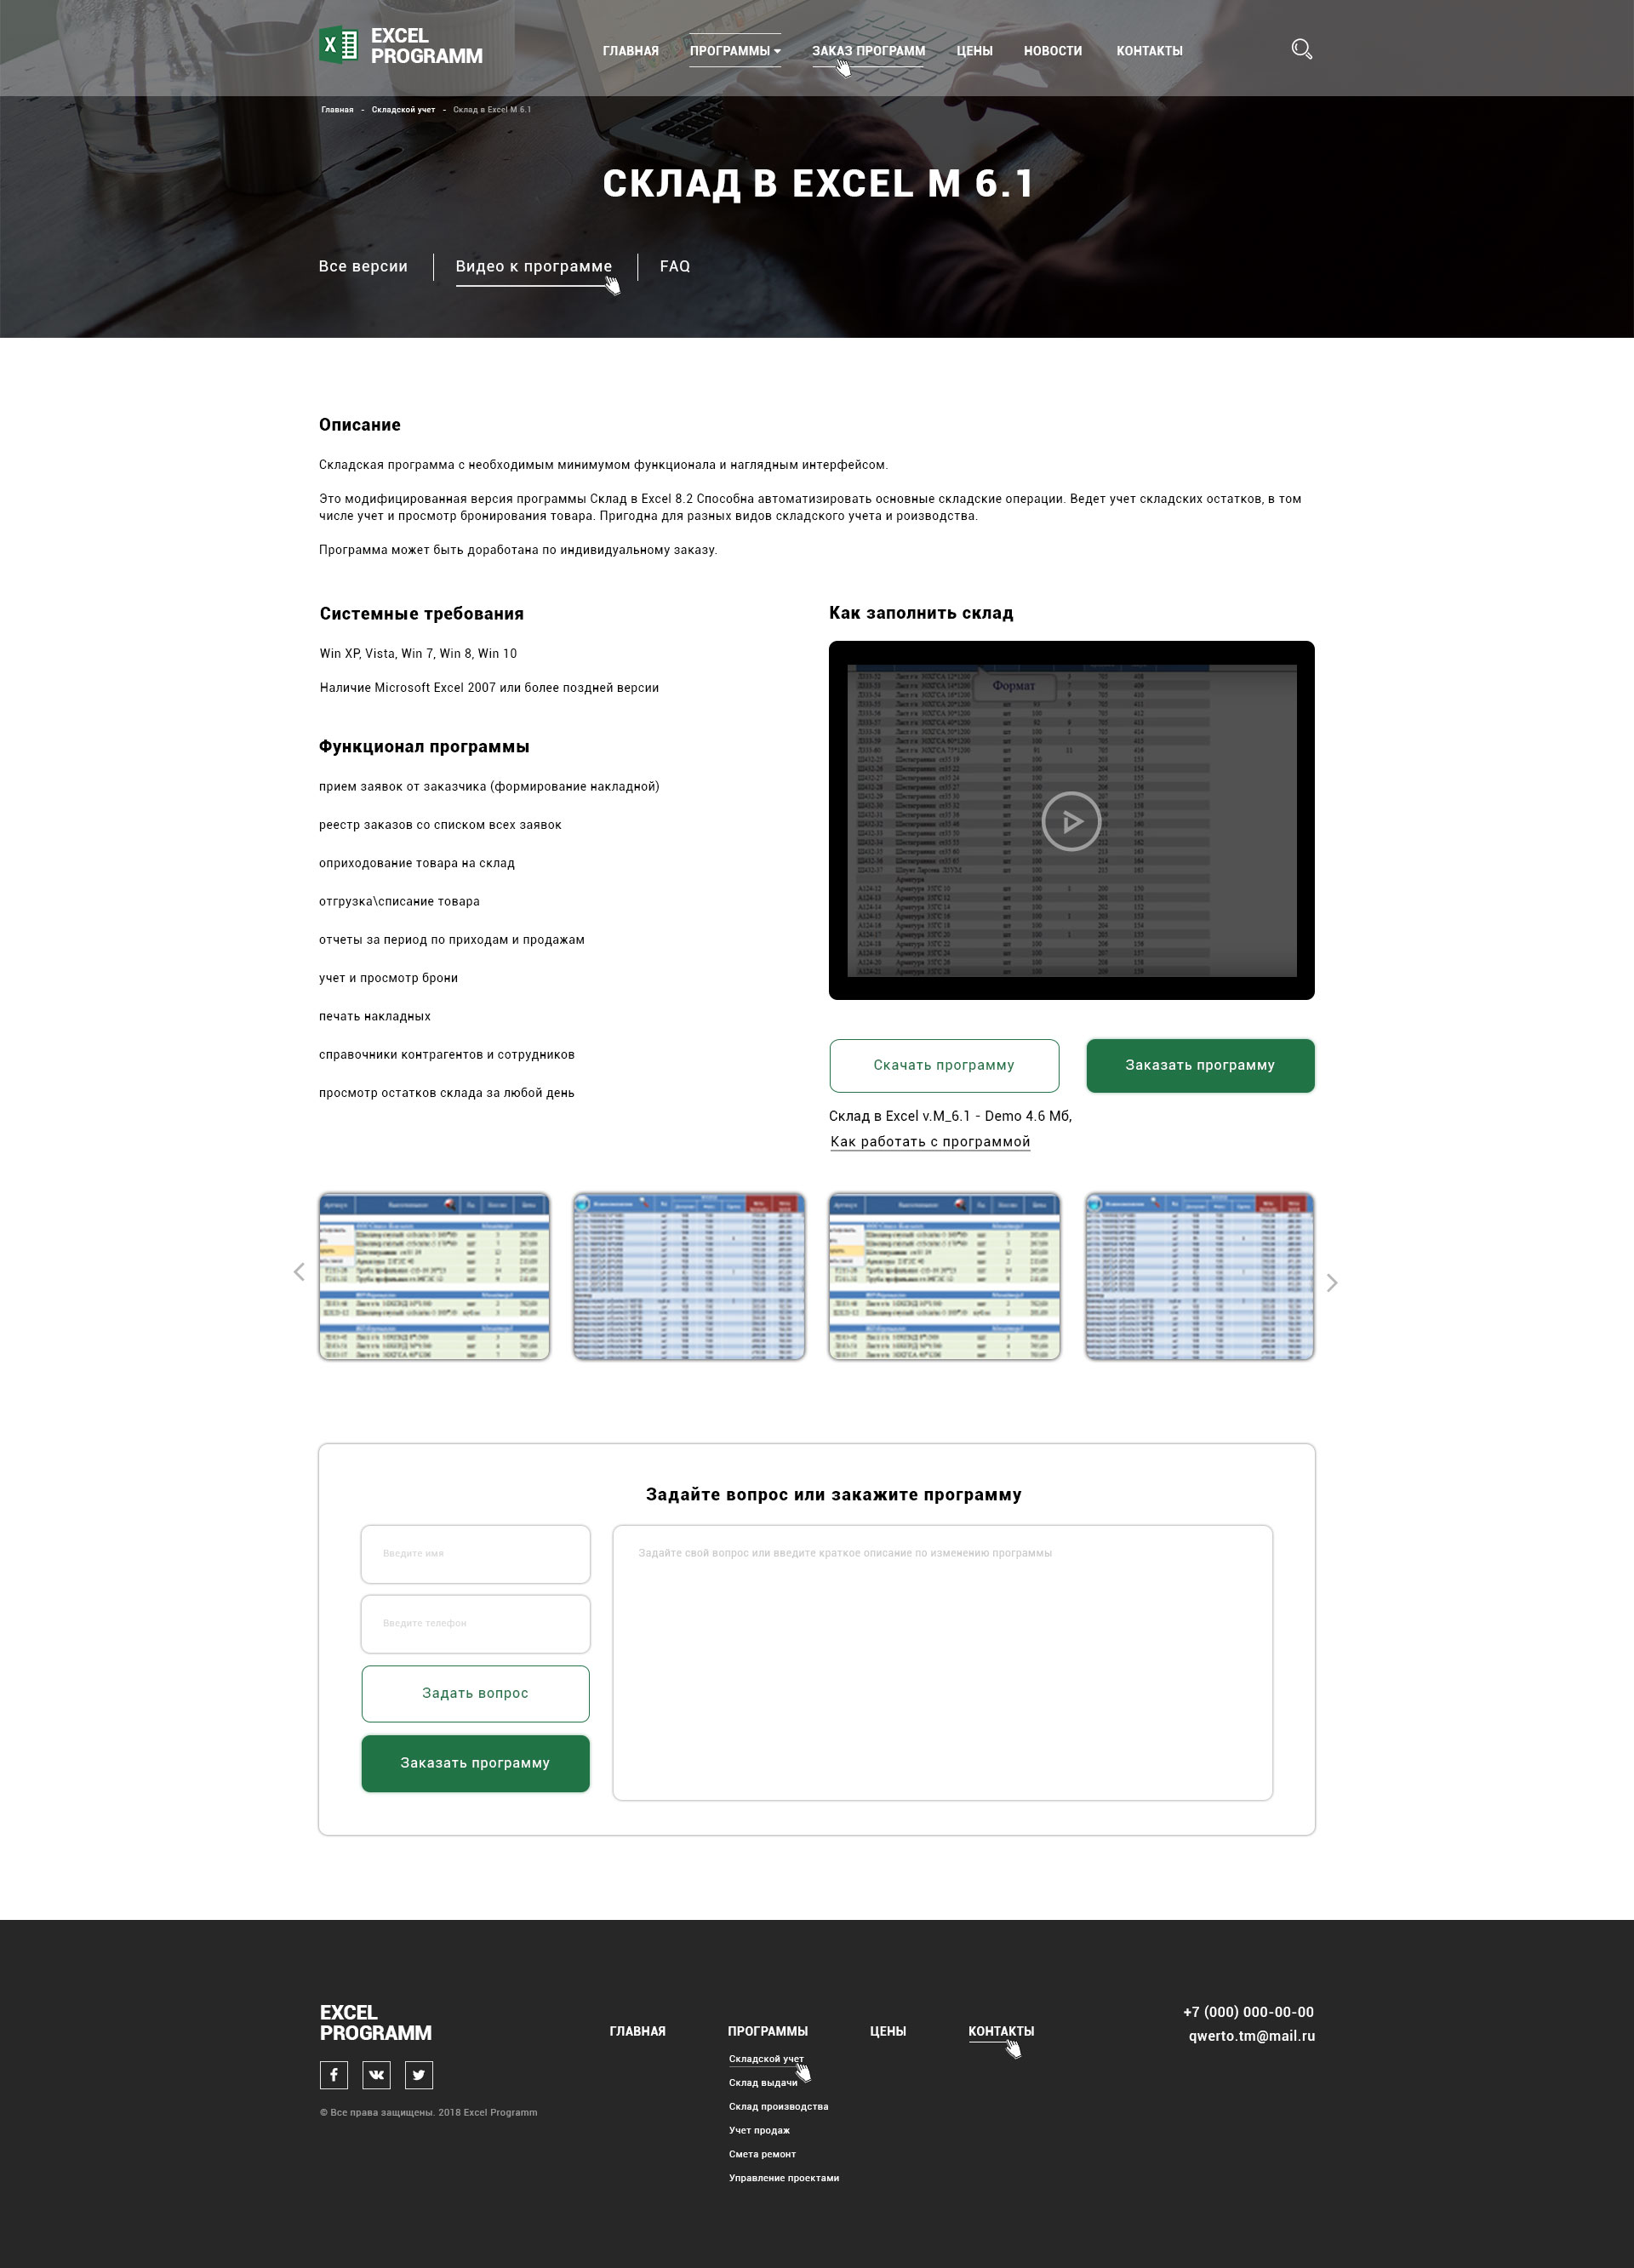Viewport: 1634px width, 2268px height.
Task: Play the 'Как заполнить склад' video
Action: coord(1071,821)
